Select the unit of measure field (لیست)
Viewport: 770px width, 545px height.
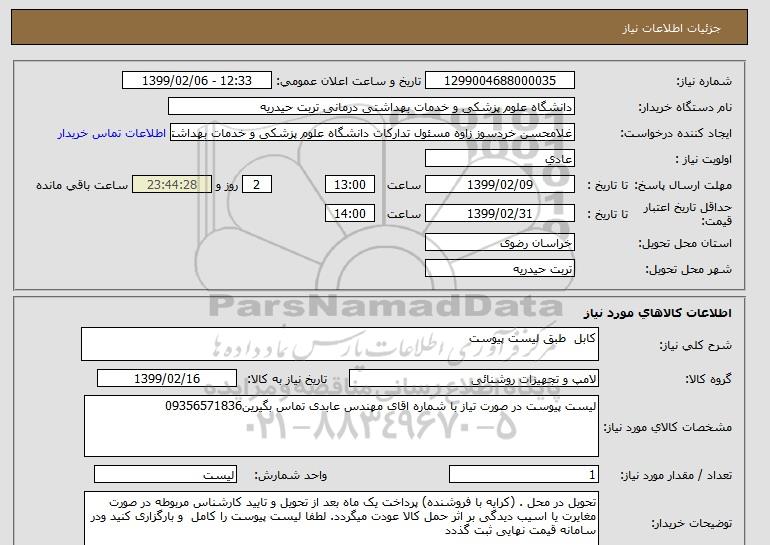[x=165, y=475]
